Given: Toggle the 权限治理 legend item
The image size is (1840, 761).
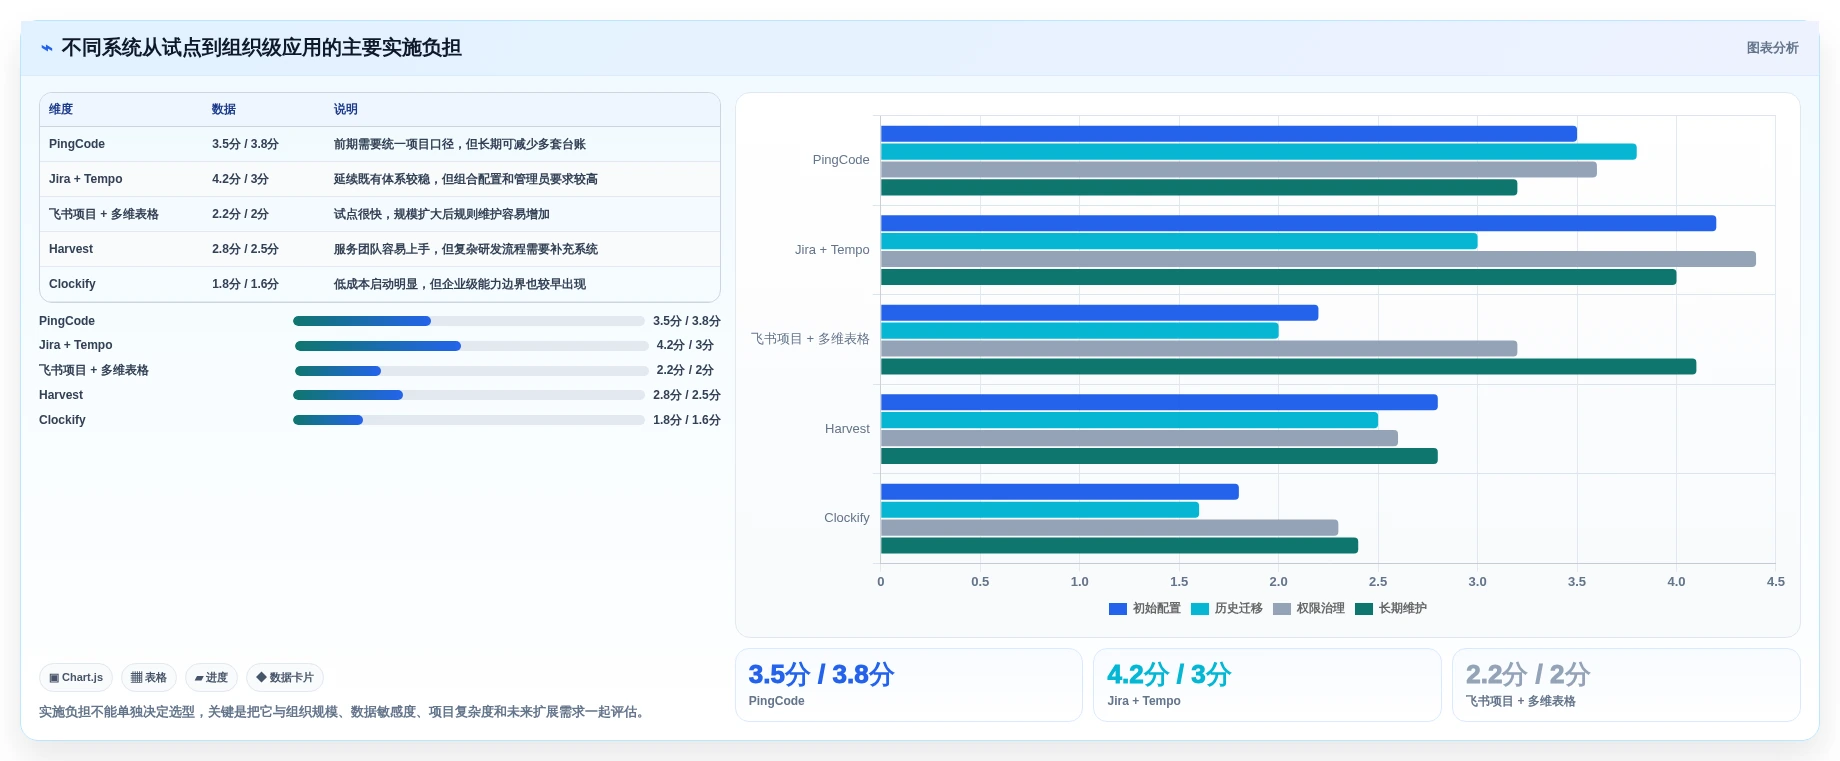Looking at the screenshot, I should pos(1309,608).
